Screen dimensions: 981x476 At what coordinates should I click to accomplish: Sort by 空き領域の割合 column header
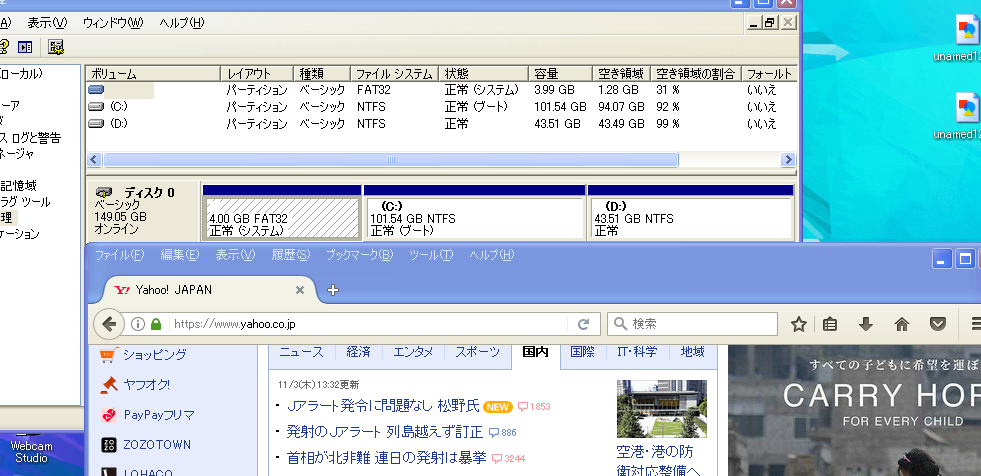click(696, 74)
